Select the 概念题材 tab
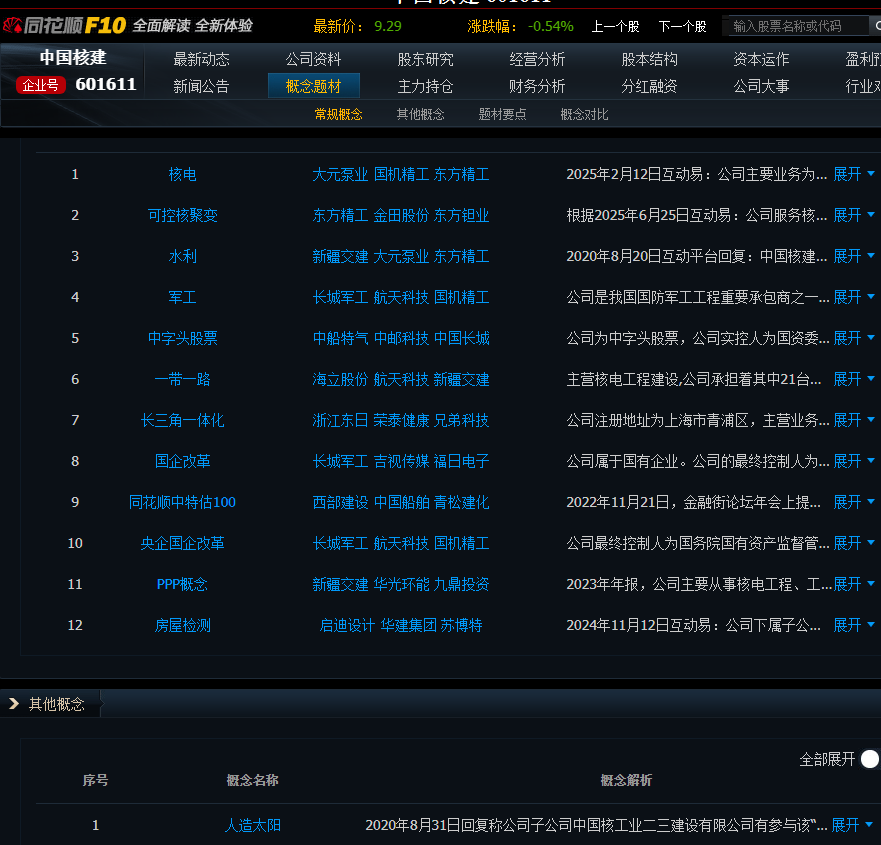This screenshot has width=881, height=845. pyautogui.click(x=314, y=86)
